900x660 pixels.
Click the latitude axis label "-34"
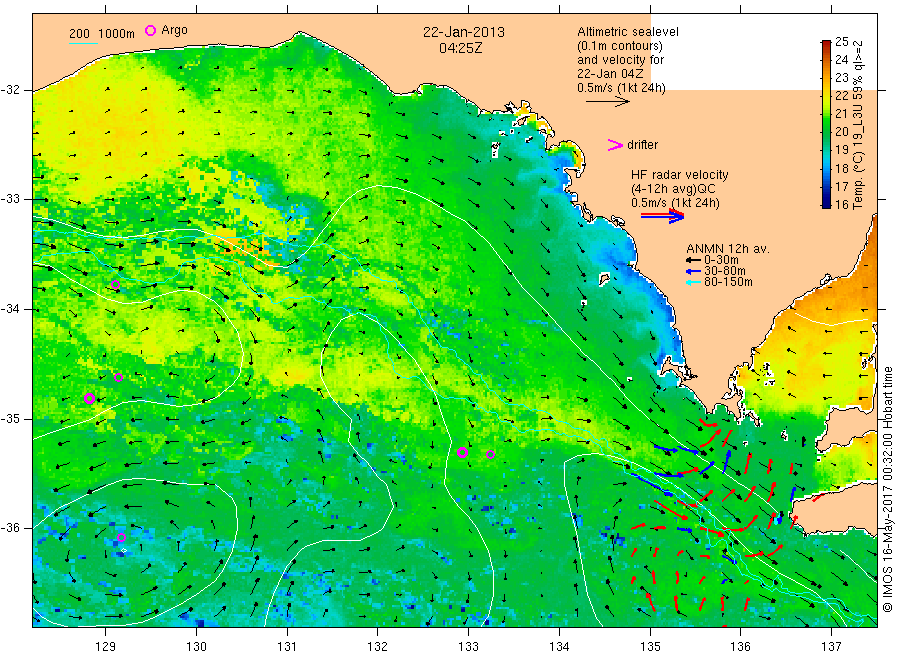click(10, 309)
